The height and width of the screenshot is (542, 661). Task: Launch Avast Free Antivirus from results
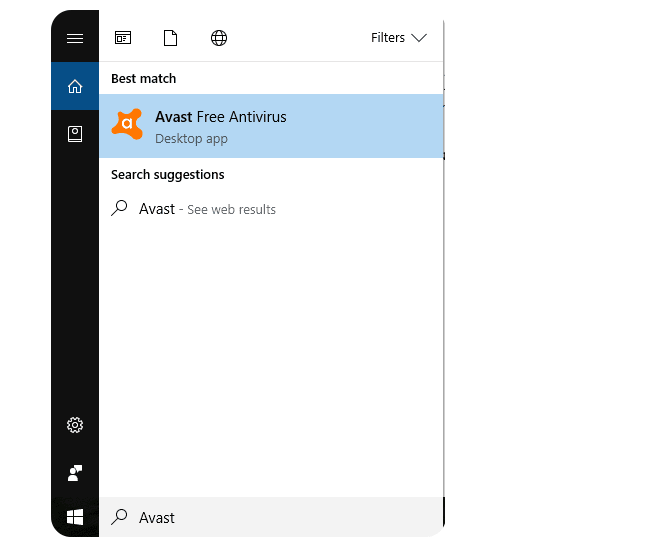click(221, 117)
